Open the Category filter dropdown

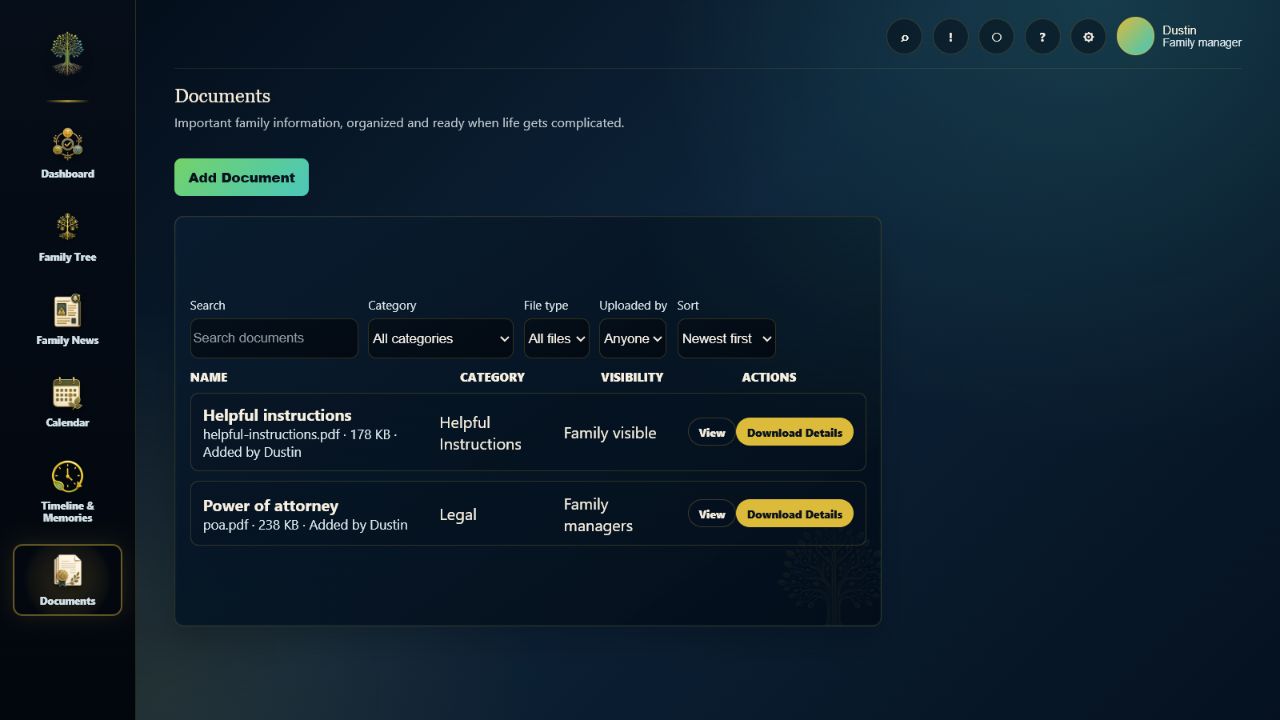440,338
